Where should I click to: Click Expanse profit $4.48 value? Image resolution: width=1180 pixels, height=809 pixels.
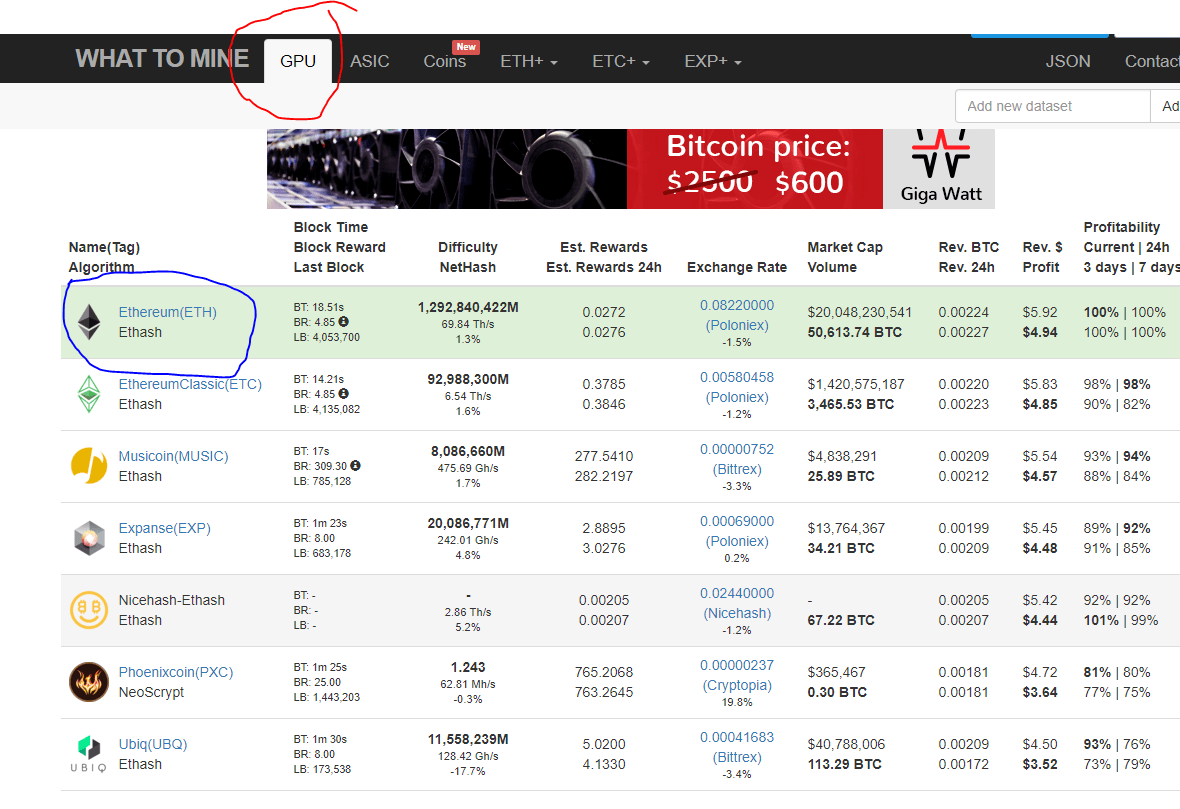(1040, 549)
